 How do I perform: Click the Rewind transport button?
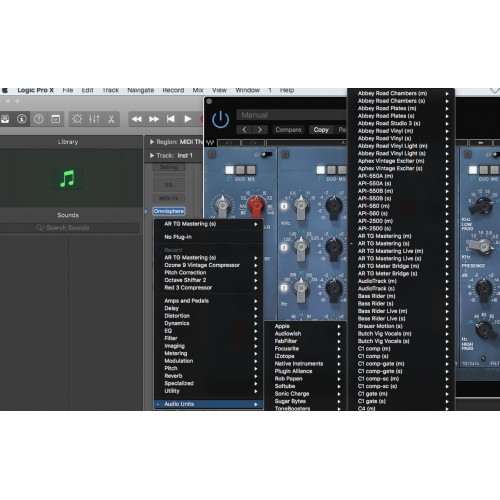[x=137, y=119]
